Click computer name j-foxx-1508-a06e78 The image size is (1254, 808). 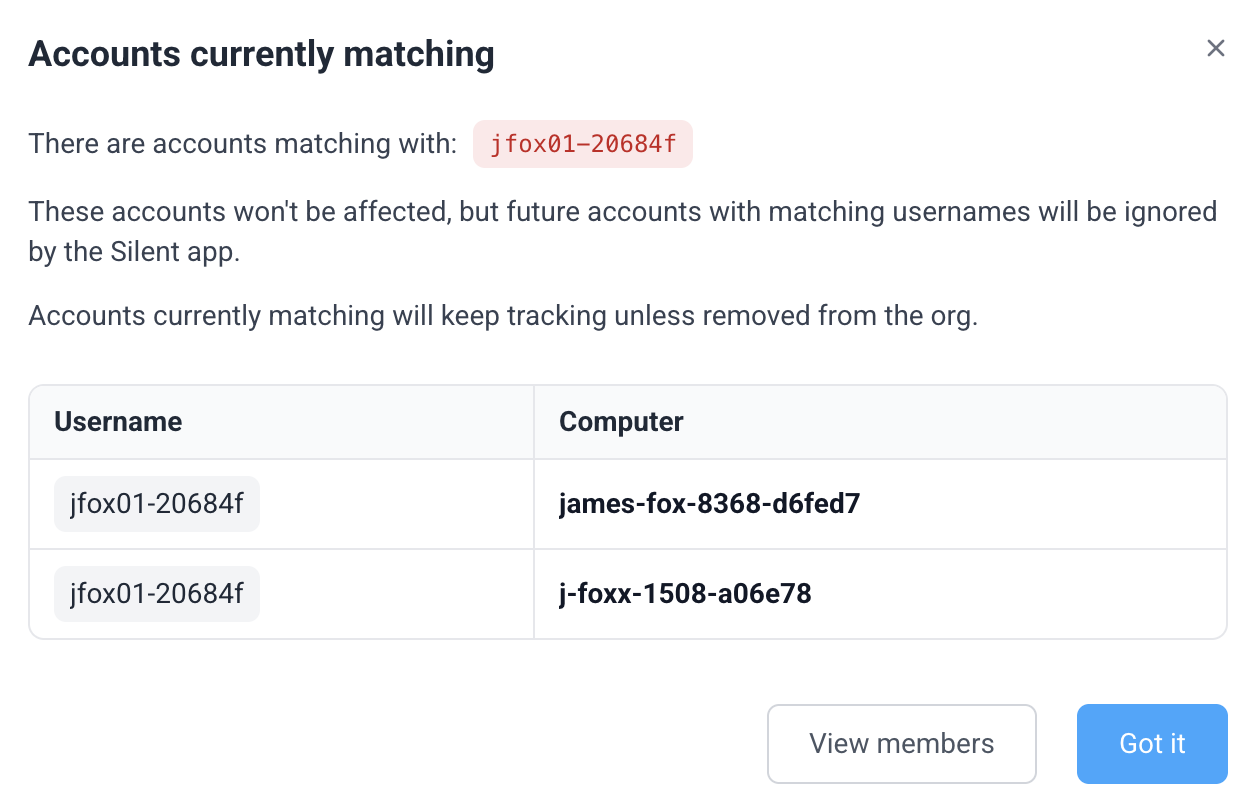(685, 594)
